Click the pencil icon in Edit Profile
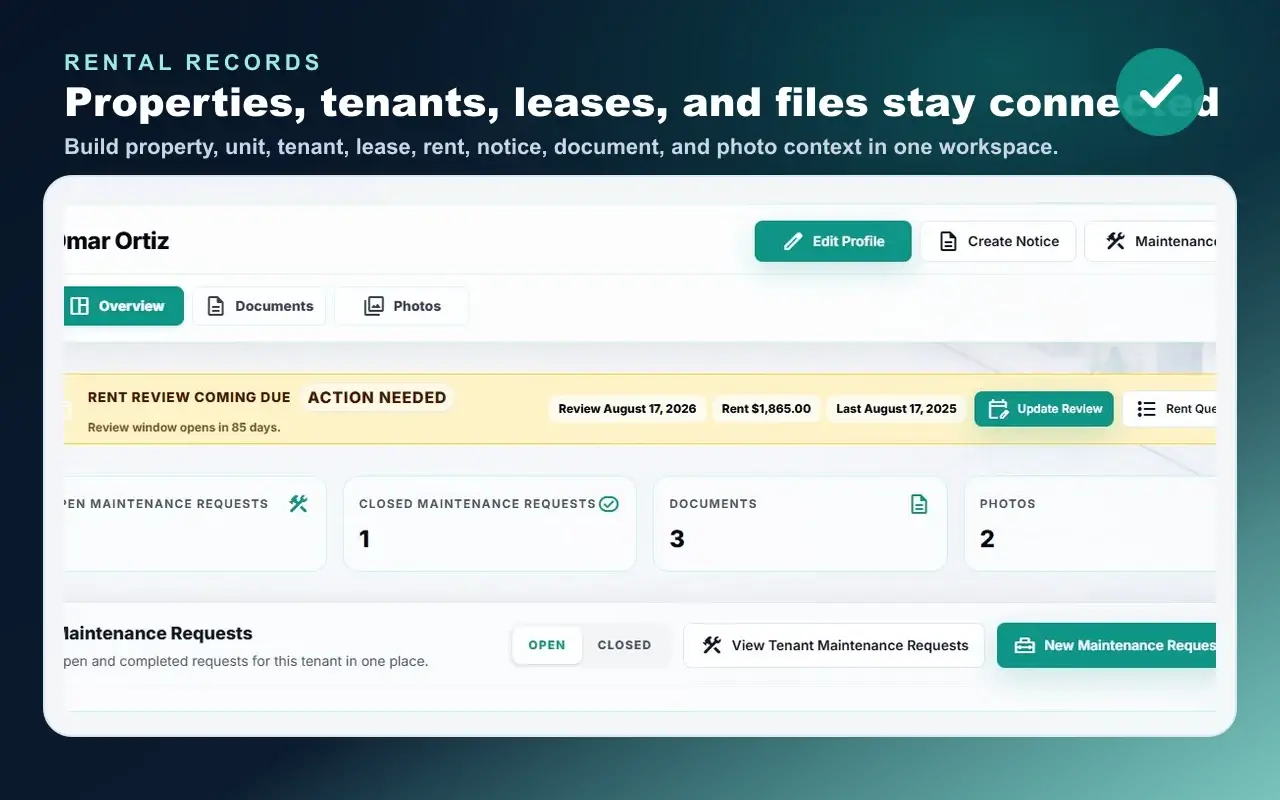 point(793,241)
